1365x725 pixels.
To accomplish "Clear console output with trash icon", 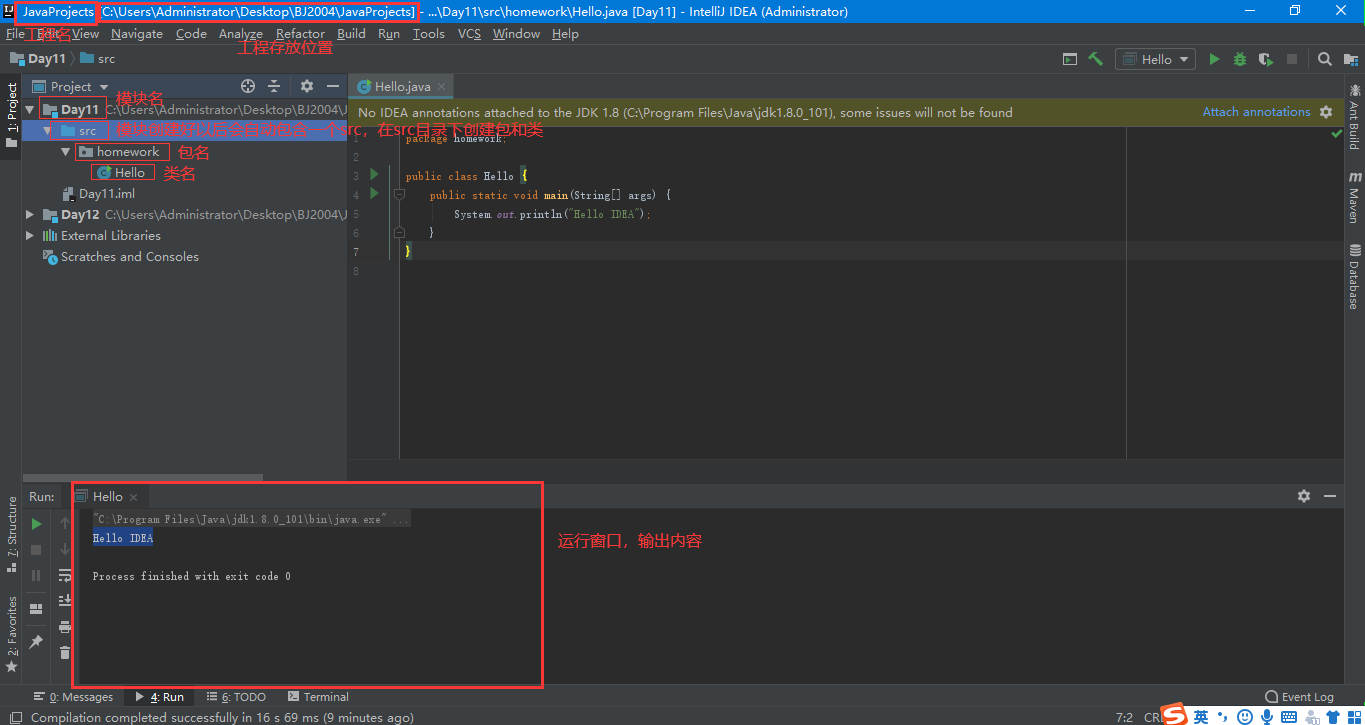I will (x=65, y=653).
